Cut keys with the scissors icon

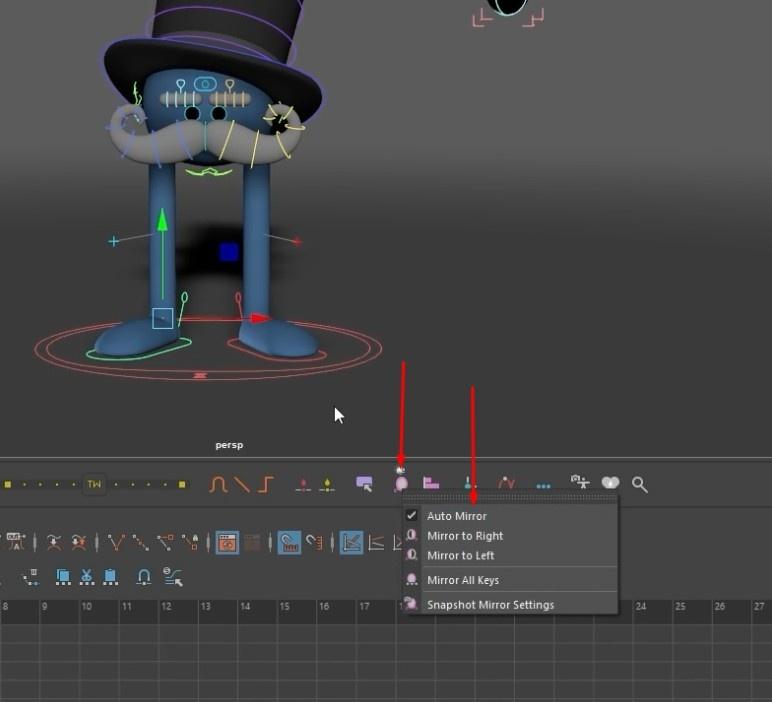[x=87, y=576]
